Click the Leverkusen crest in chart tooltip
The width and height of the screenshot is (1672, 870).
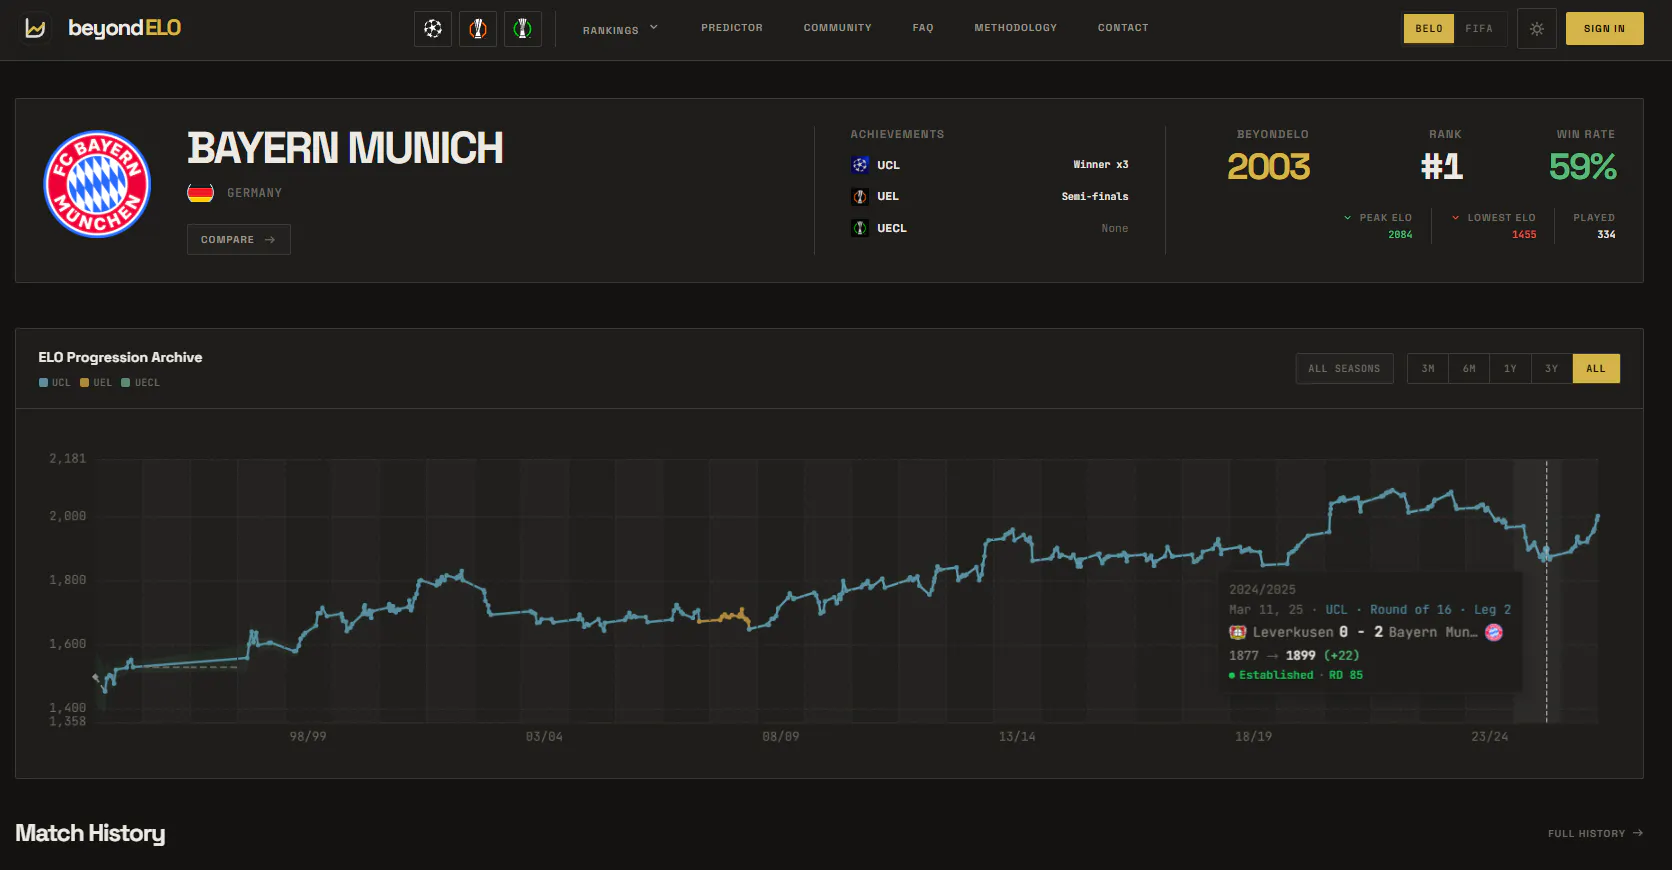[x=1238, y=632]
